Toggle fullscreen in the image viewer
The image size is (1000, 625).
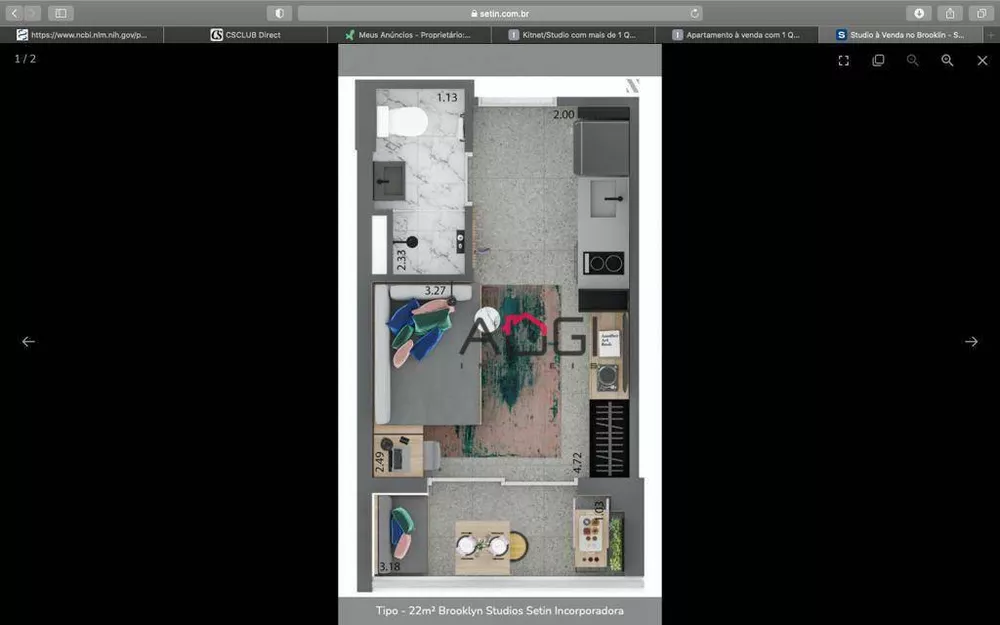(844, 60)
